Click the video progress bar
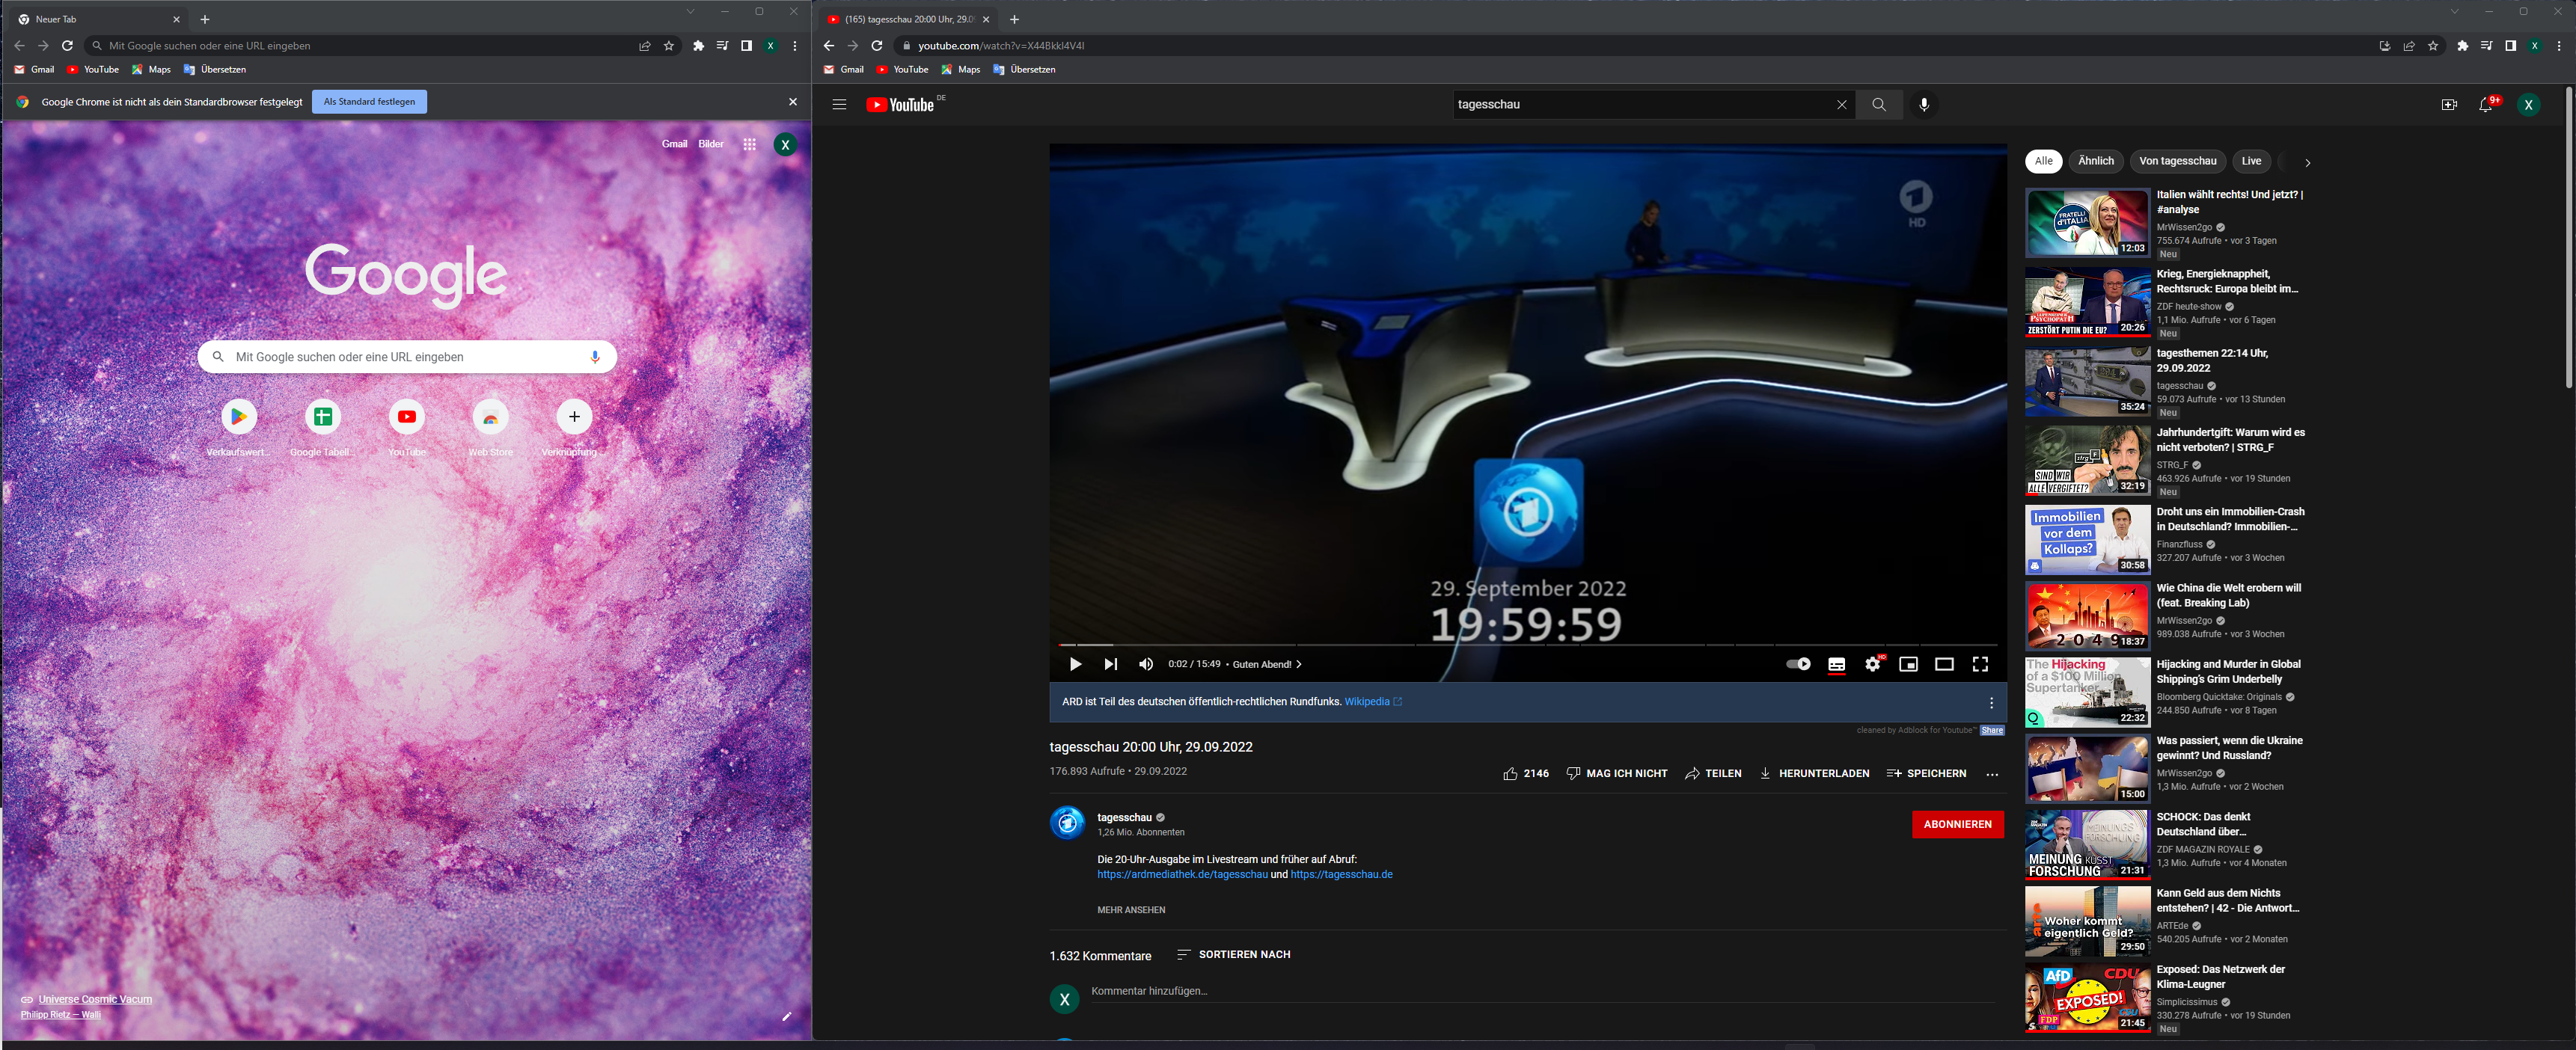The image size is (2576, 1050). click(x=1500, y=644)
